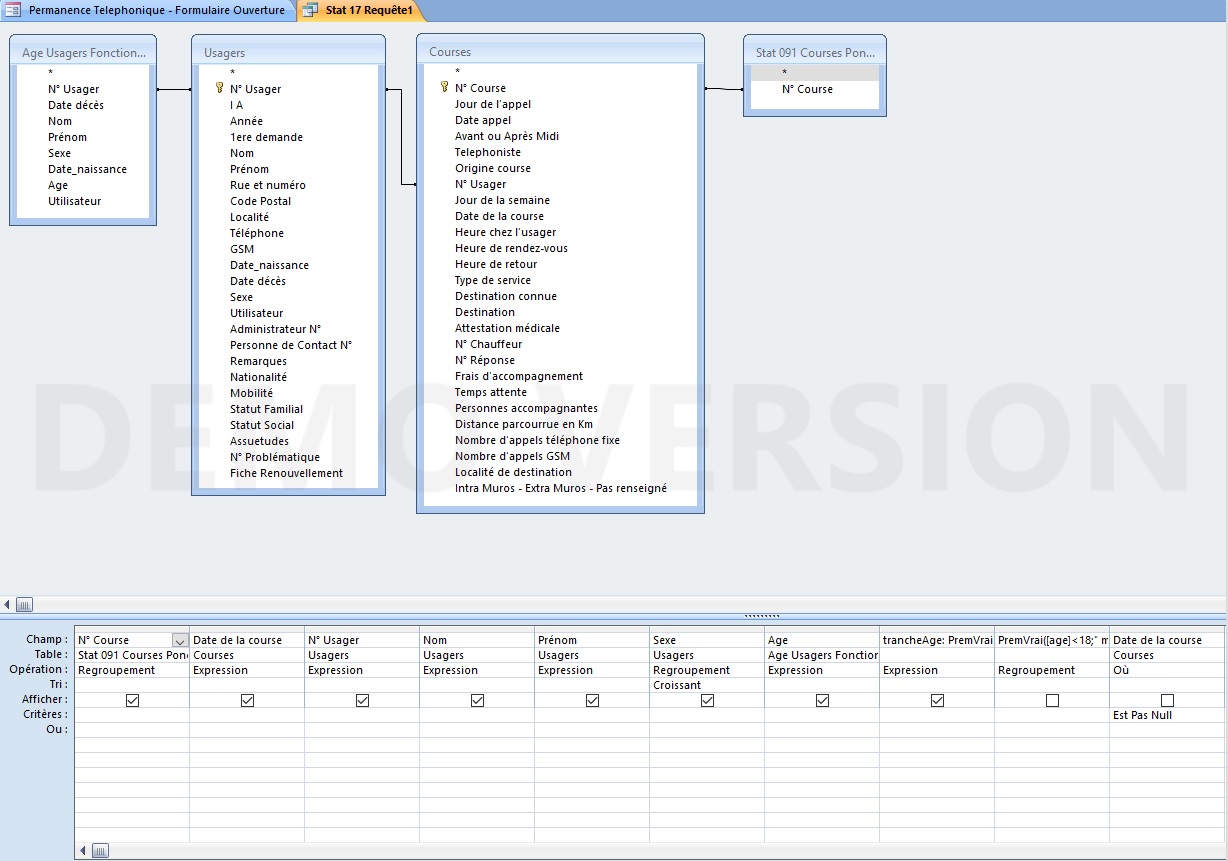1228x861 pixels.
Task: Click the form icon on Permanence Telephonique tab
Action: pos(14,10)
